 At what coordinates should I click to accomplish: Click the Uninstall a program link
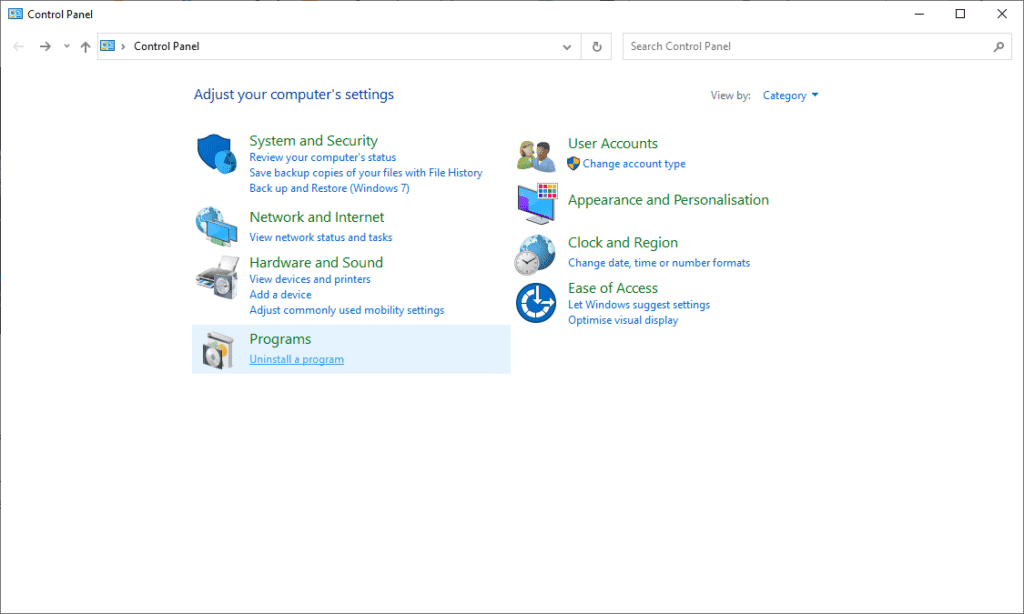[x=296, y=359]
